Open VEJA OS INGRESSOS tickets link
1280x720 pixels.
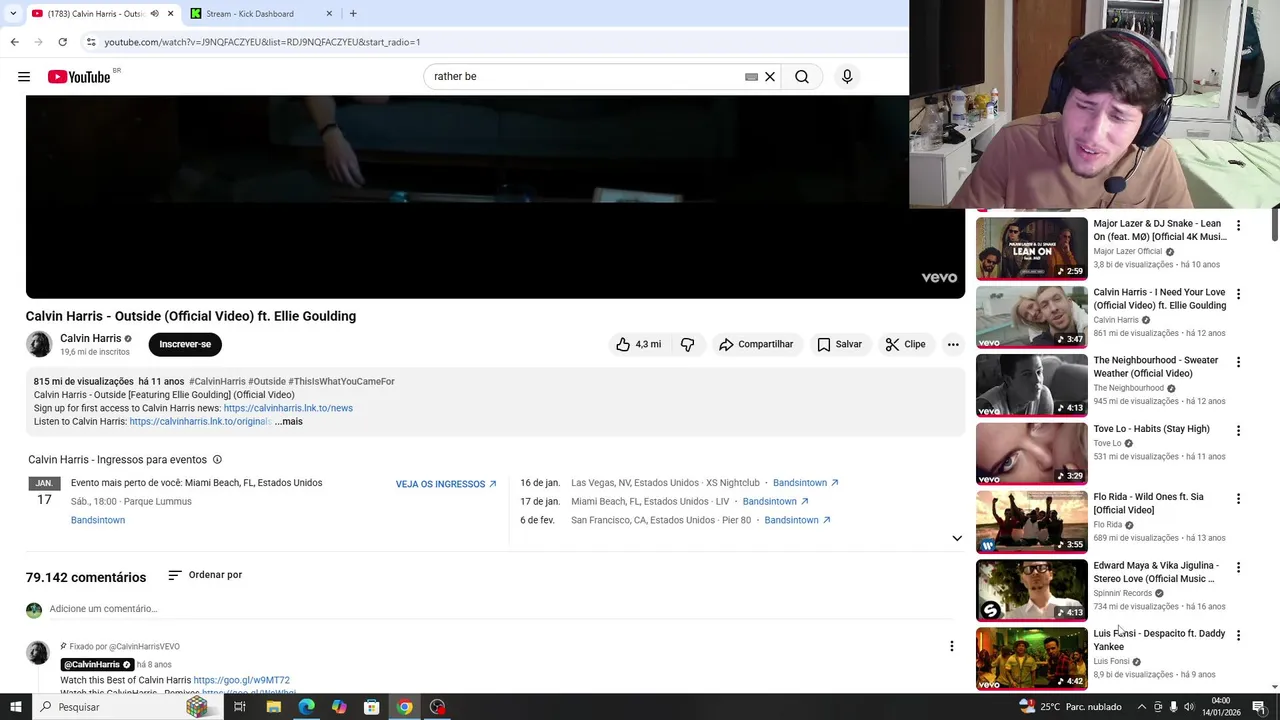446,484
